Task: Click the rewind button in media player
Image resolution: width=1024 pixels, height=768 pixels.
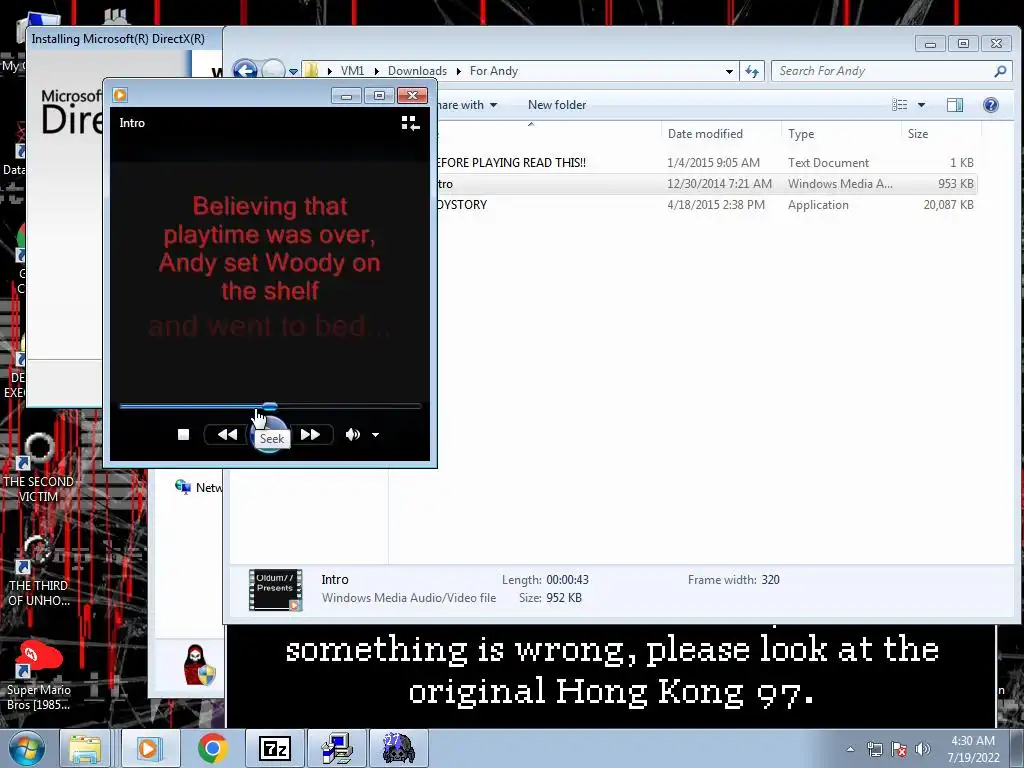Action: click(x=227, y=434)
